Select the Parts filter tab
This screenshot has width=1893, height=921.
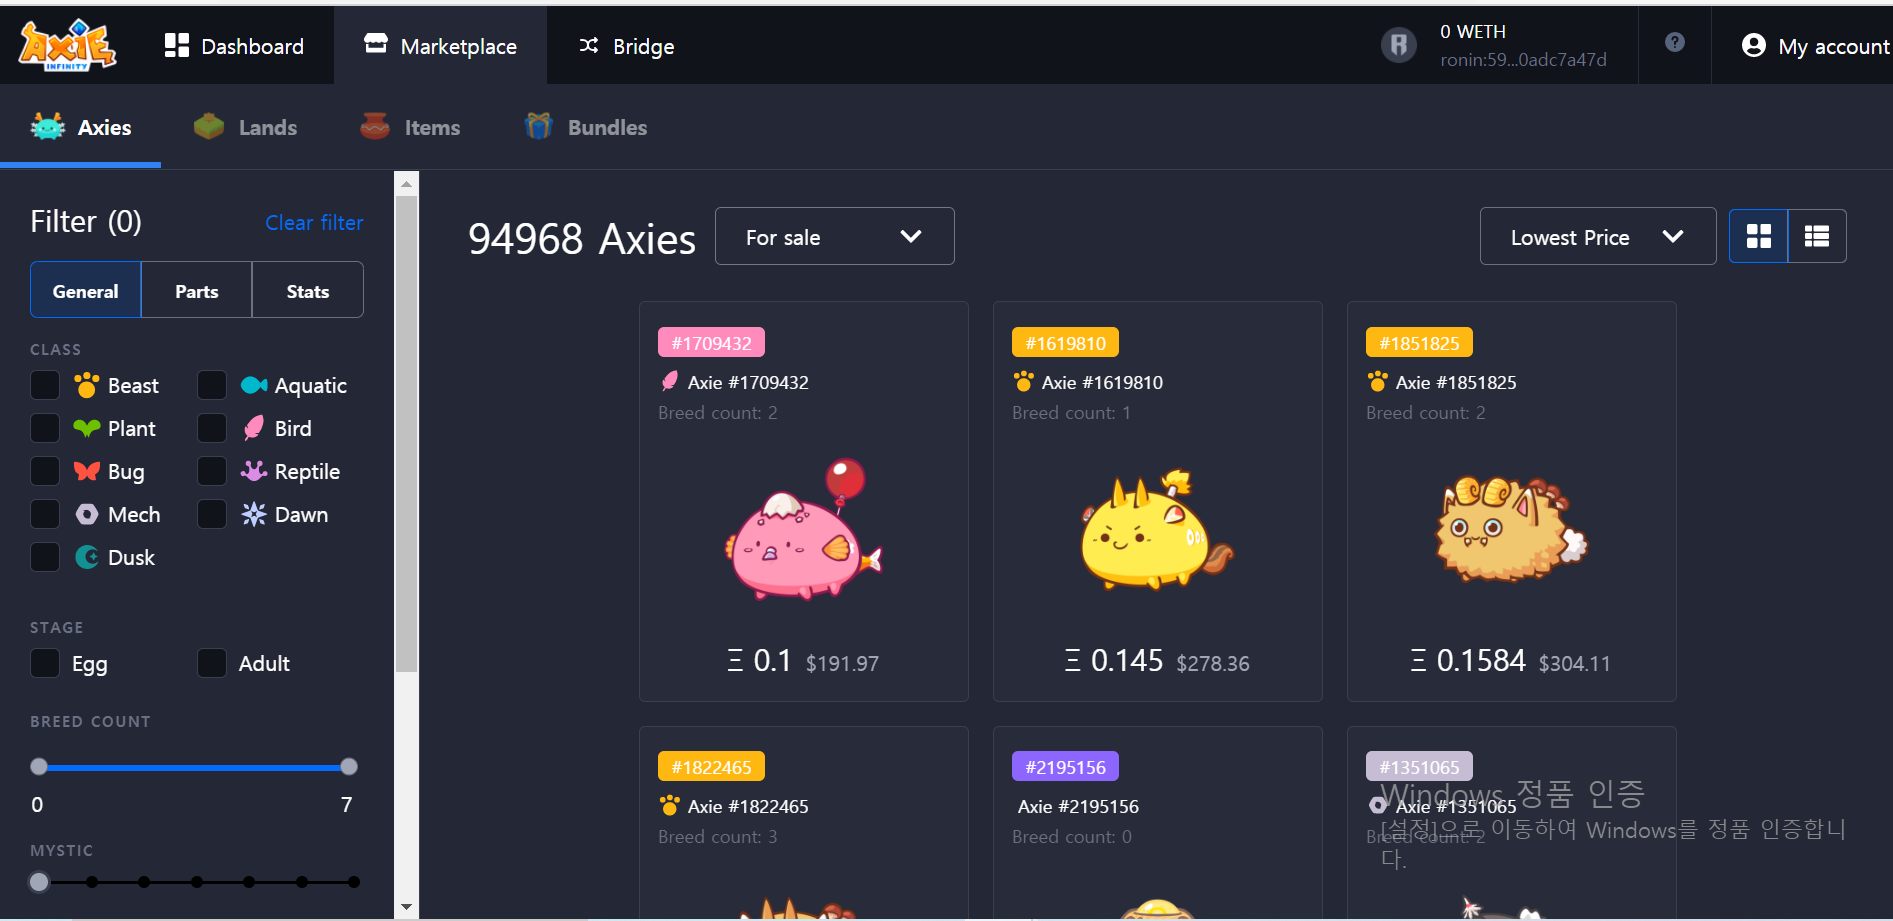pyautogui.click(x=197, y=290)
